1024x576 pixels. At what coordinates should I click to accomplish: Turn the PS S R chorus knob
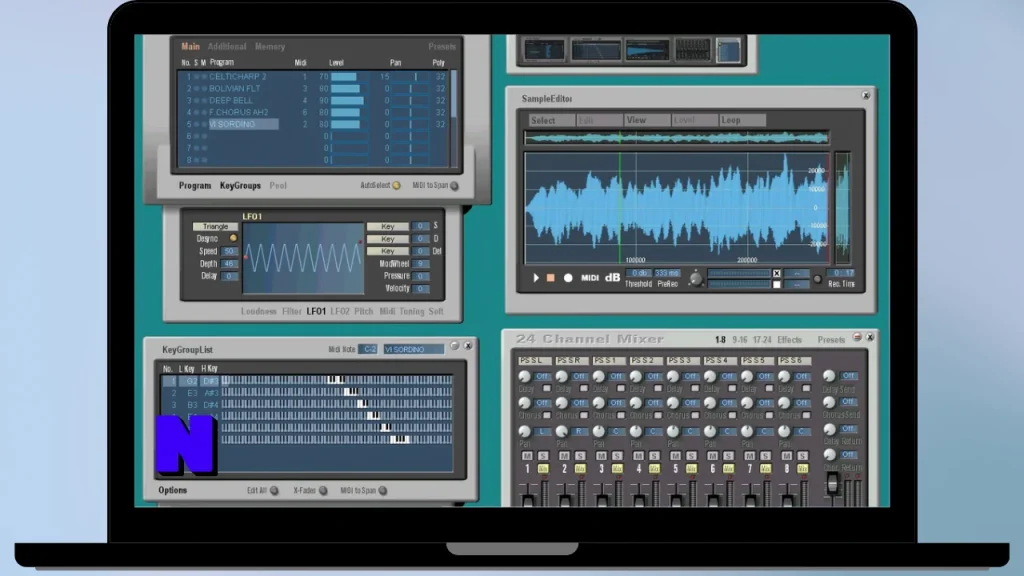click(562, 404)
